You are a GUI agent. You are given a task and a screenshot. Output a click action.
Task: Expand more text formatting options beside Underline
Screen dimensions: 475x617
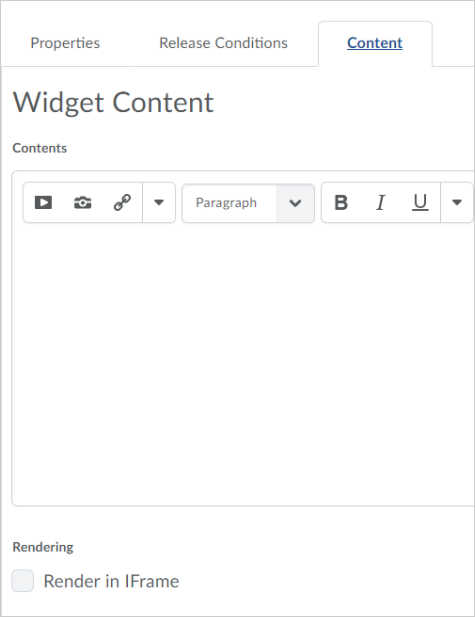(x=457, y=203)
